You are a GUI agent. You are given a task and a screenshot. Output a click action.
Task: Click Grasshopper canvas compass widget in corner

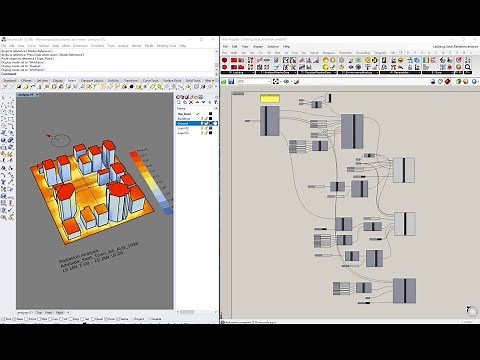tap(472, 311)
